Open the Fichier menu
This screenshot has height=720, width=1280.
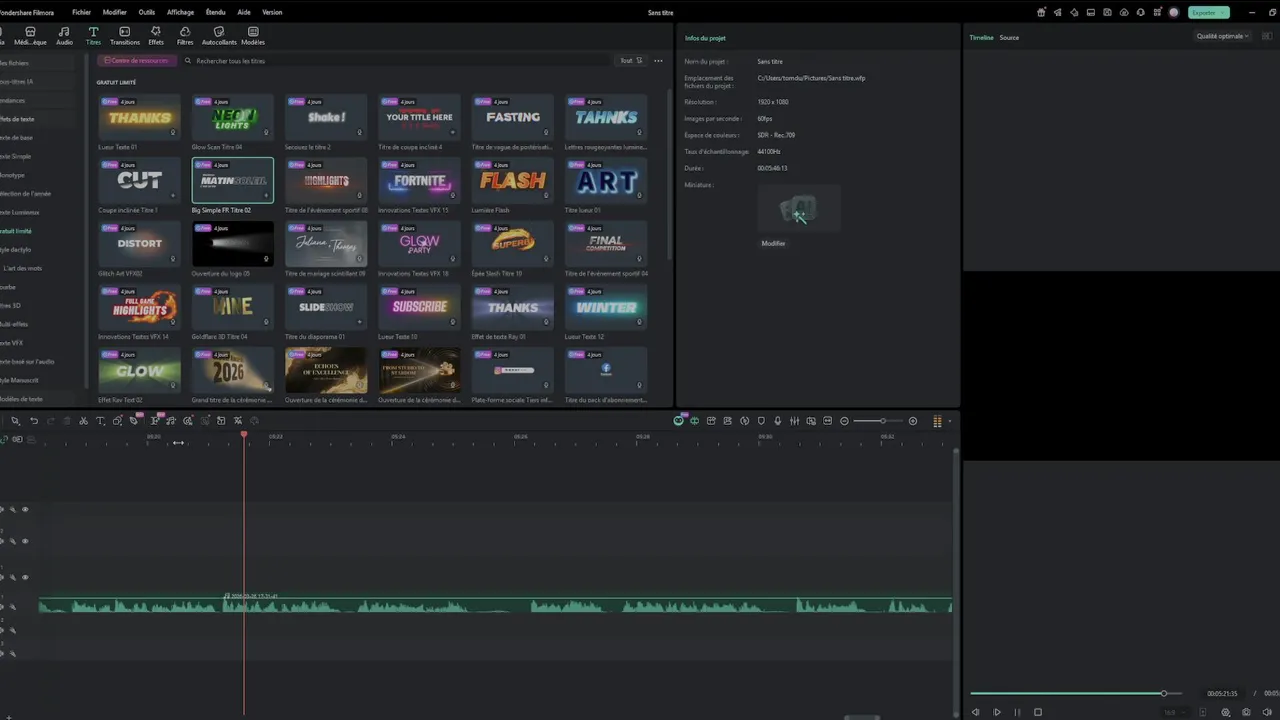coord(81,12)
